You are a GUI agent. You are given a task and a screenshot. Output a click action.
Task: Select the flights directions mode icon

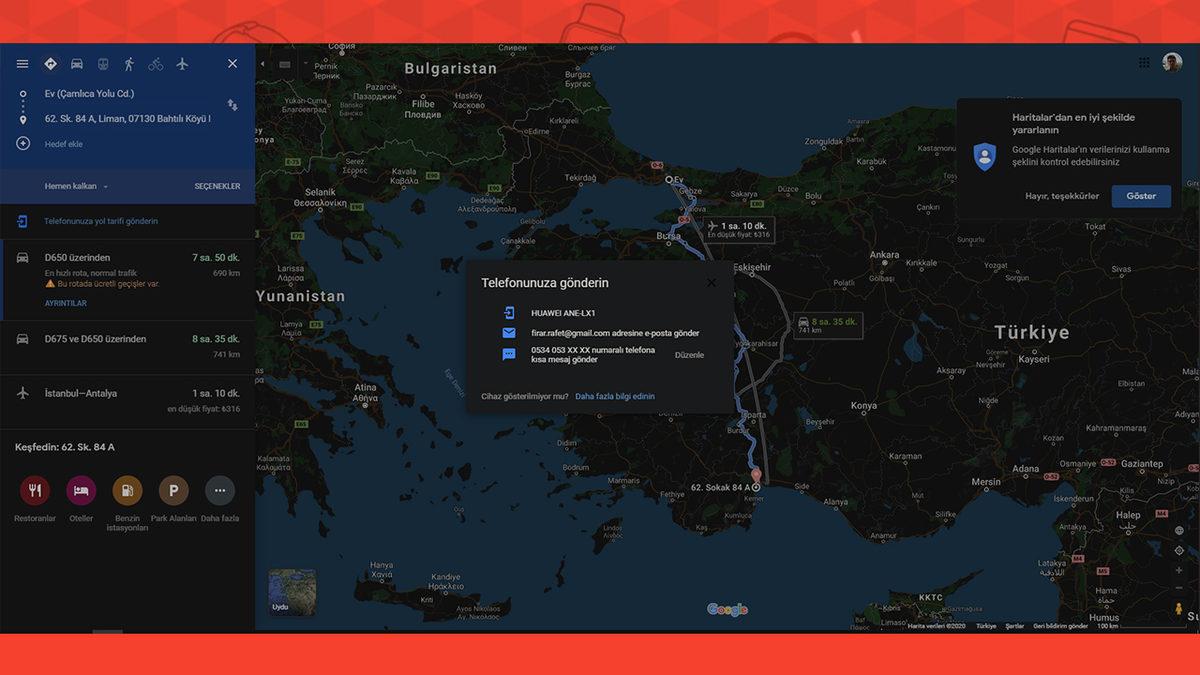[182, 62]
